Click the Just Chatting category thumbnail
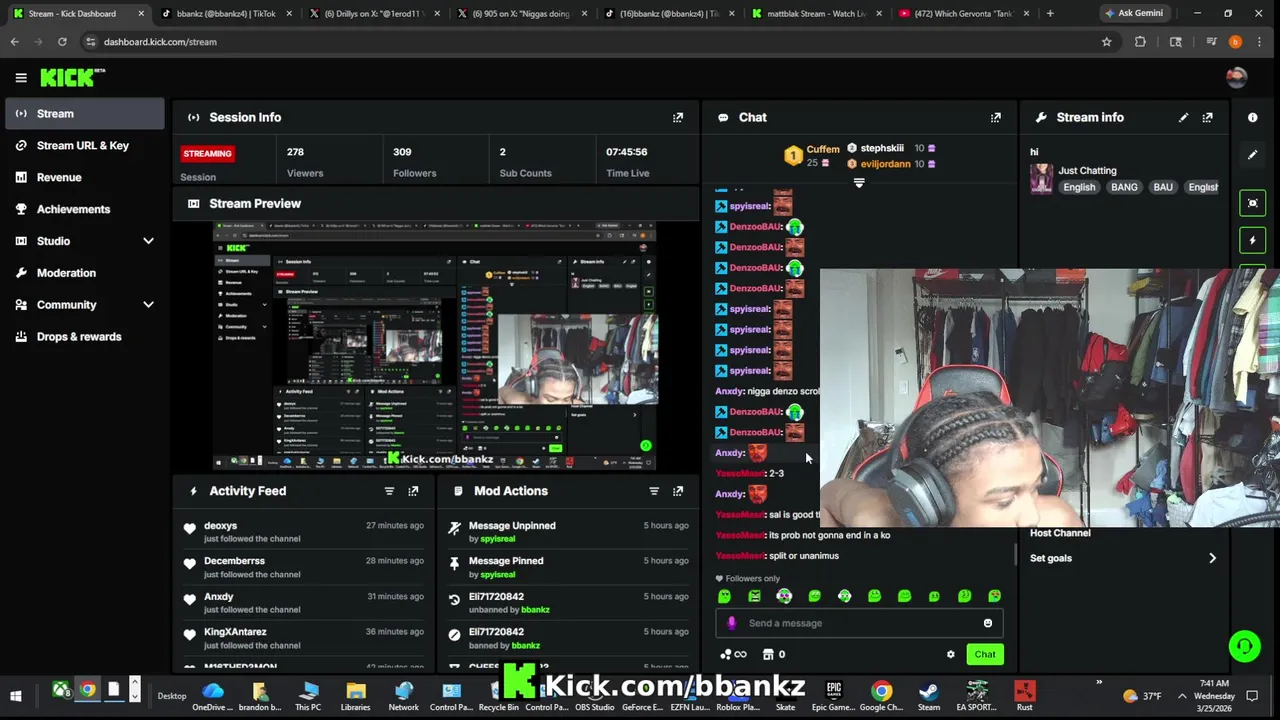1280x720 pixels. click(x=1041, y=179)
